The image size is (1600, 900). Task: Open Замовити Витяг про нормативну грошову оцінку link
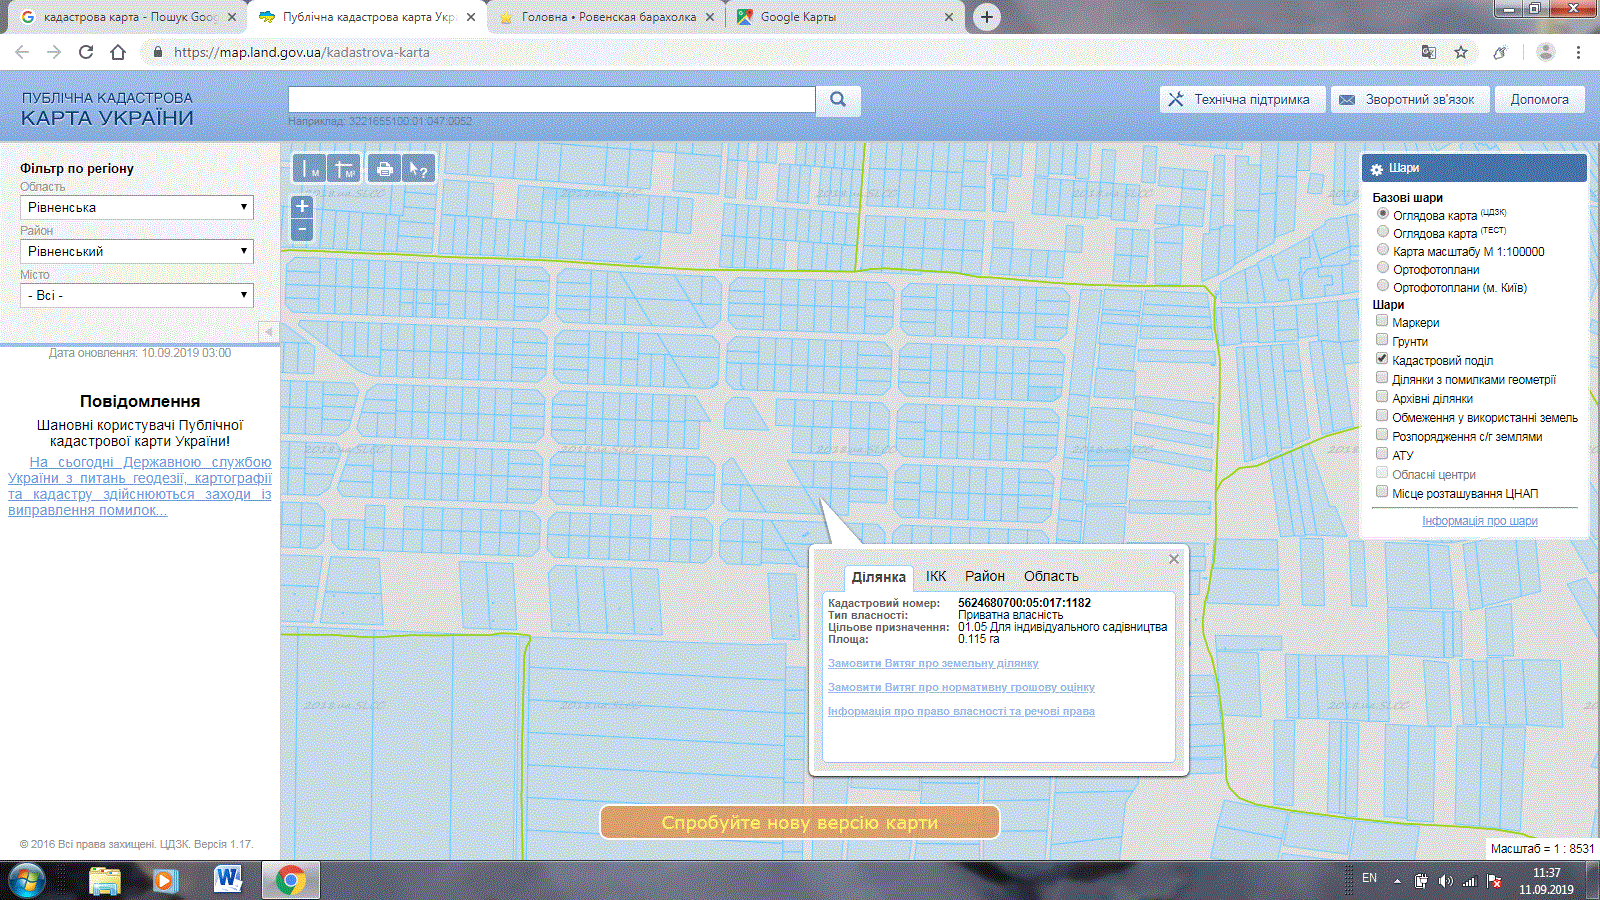tap(961, 687)
